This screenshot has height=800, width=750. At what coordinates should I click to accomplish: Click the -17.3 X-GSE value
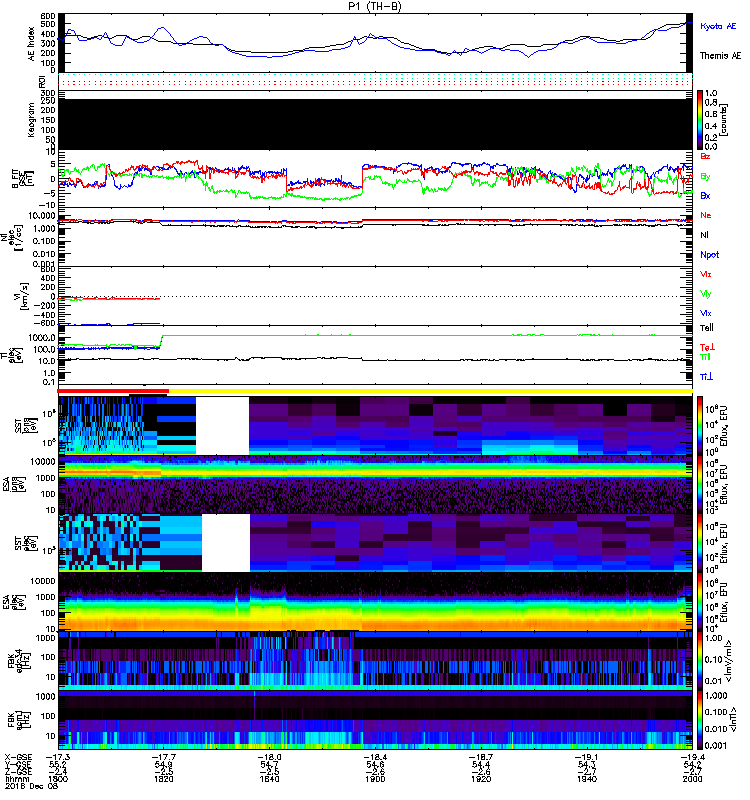pos(58,758)
